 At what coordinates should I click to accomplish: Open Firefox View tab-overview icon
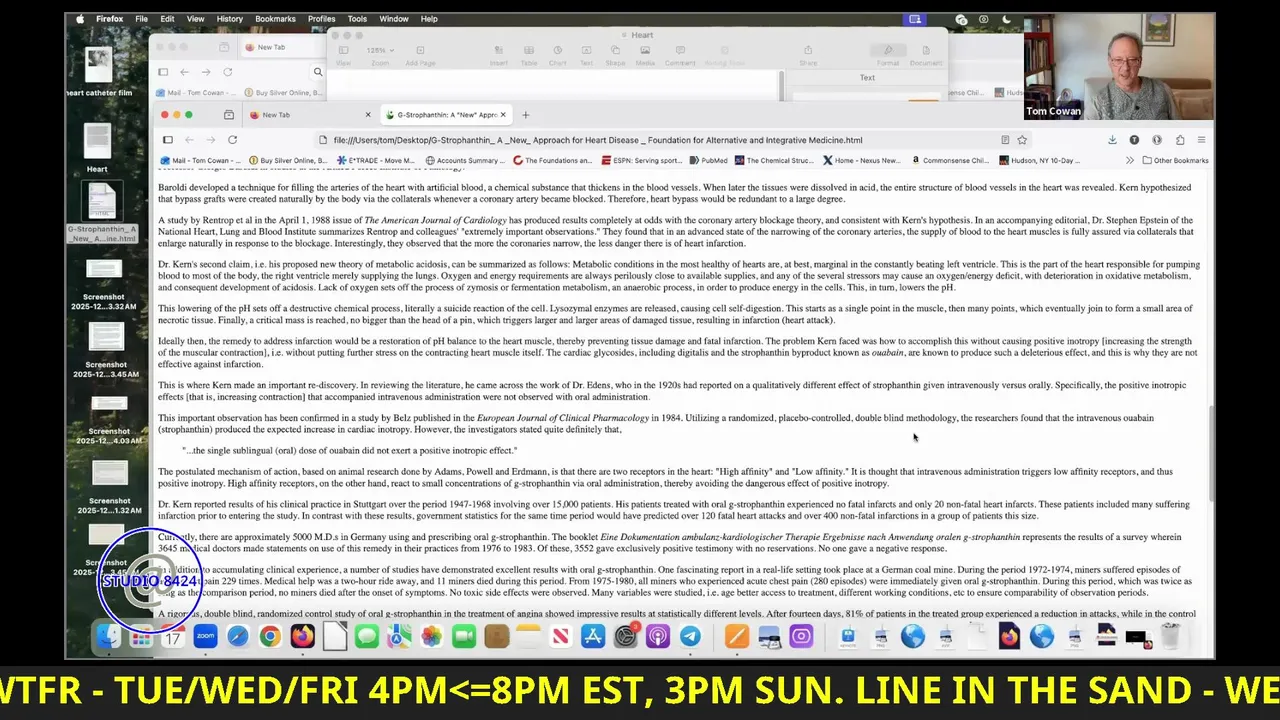coord(229,115)
